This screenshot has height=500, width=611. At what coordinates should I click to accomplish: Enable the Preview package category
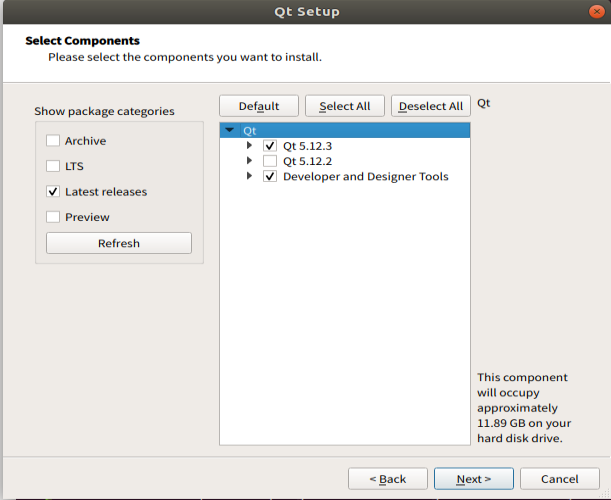click(x=53, y=217)
